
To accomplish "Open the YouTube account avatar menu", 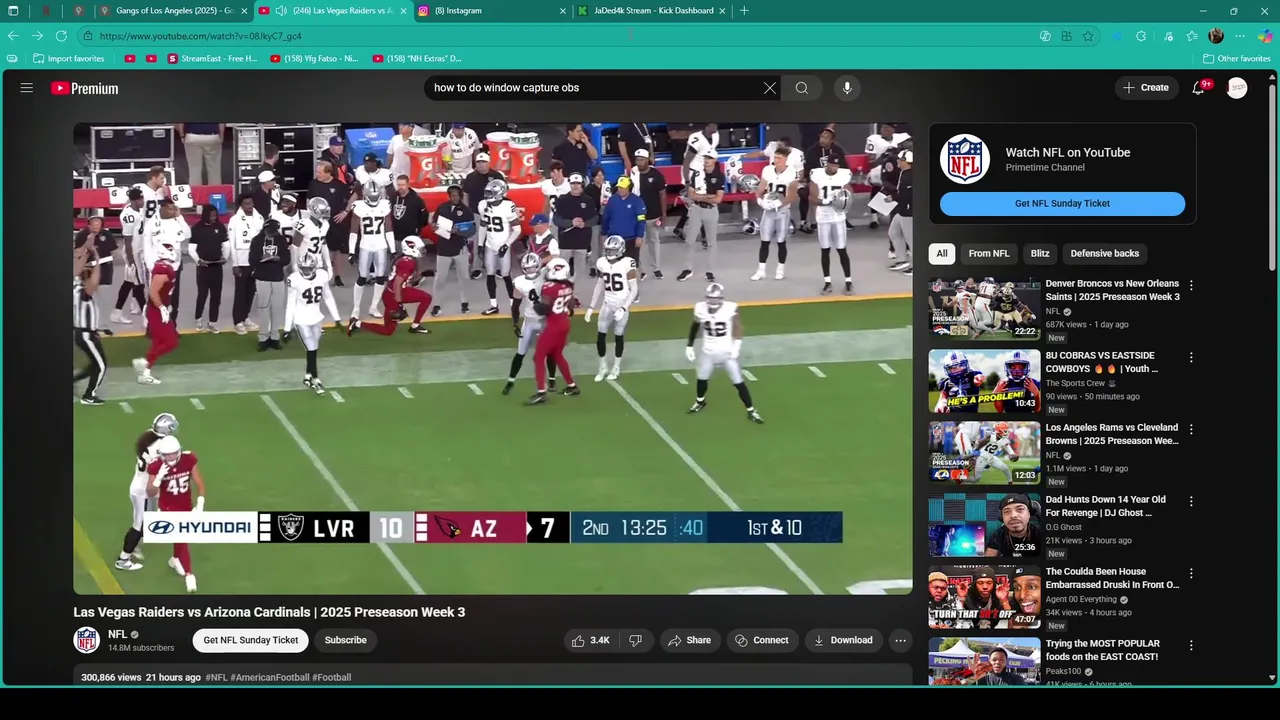I will tap(1237, 88).
